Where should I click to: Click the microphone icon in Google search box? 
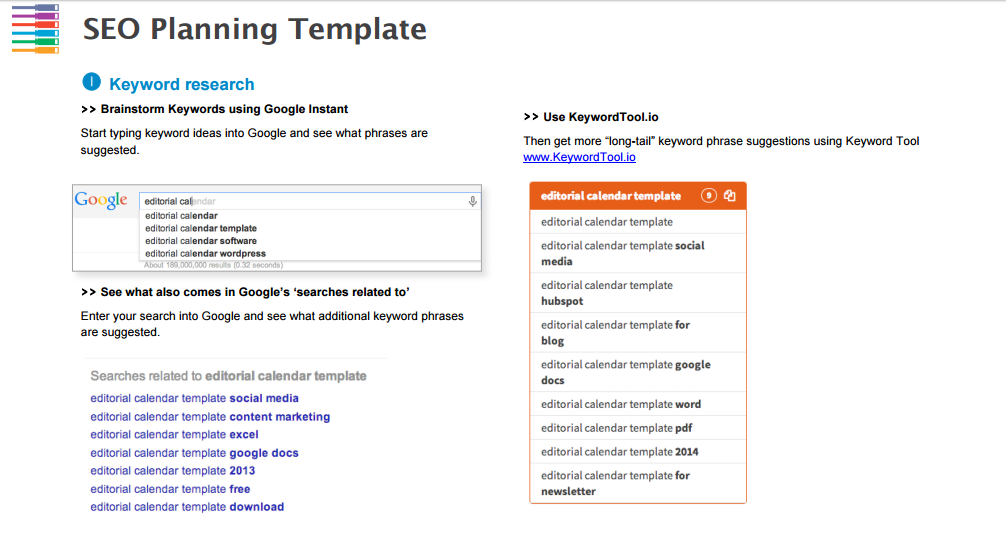473,202
